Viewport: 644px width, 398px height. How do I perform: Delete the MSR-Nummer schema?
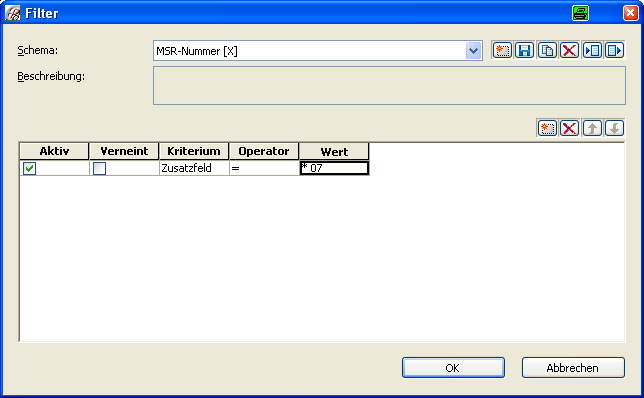pyautogui.click(x=569, y=51)
